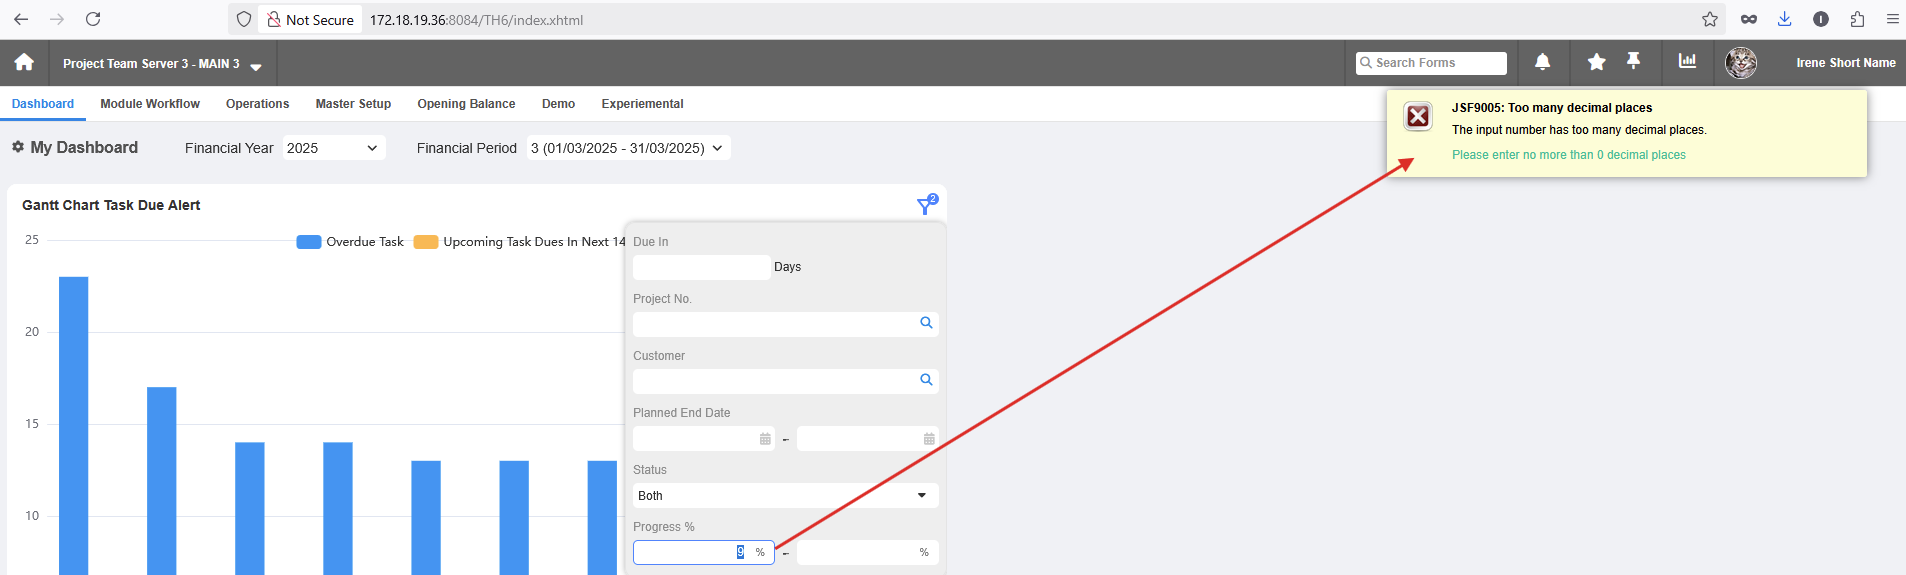This screenshot has width=1906, height=575.
Task: Click the Home icon in header
Action: point(24,62)
